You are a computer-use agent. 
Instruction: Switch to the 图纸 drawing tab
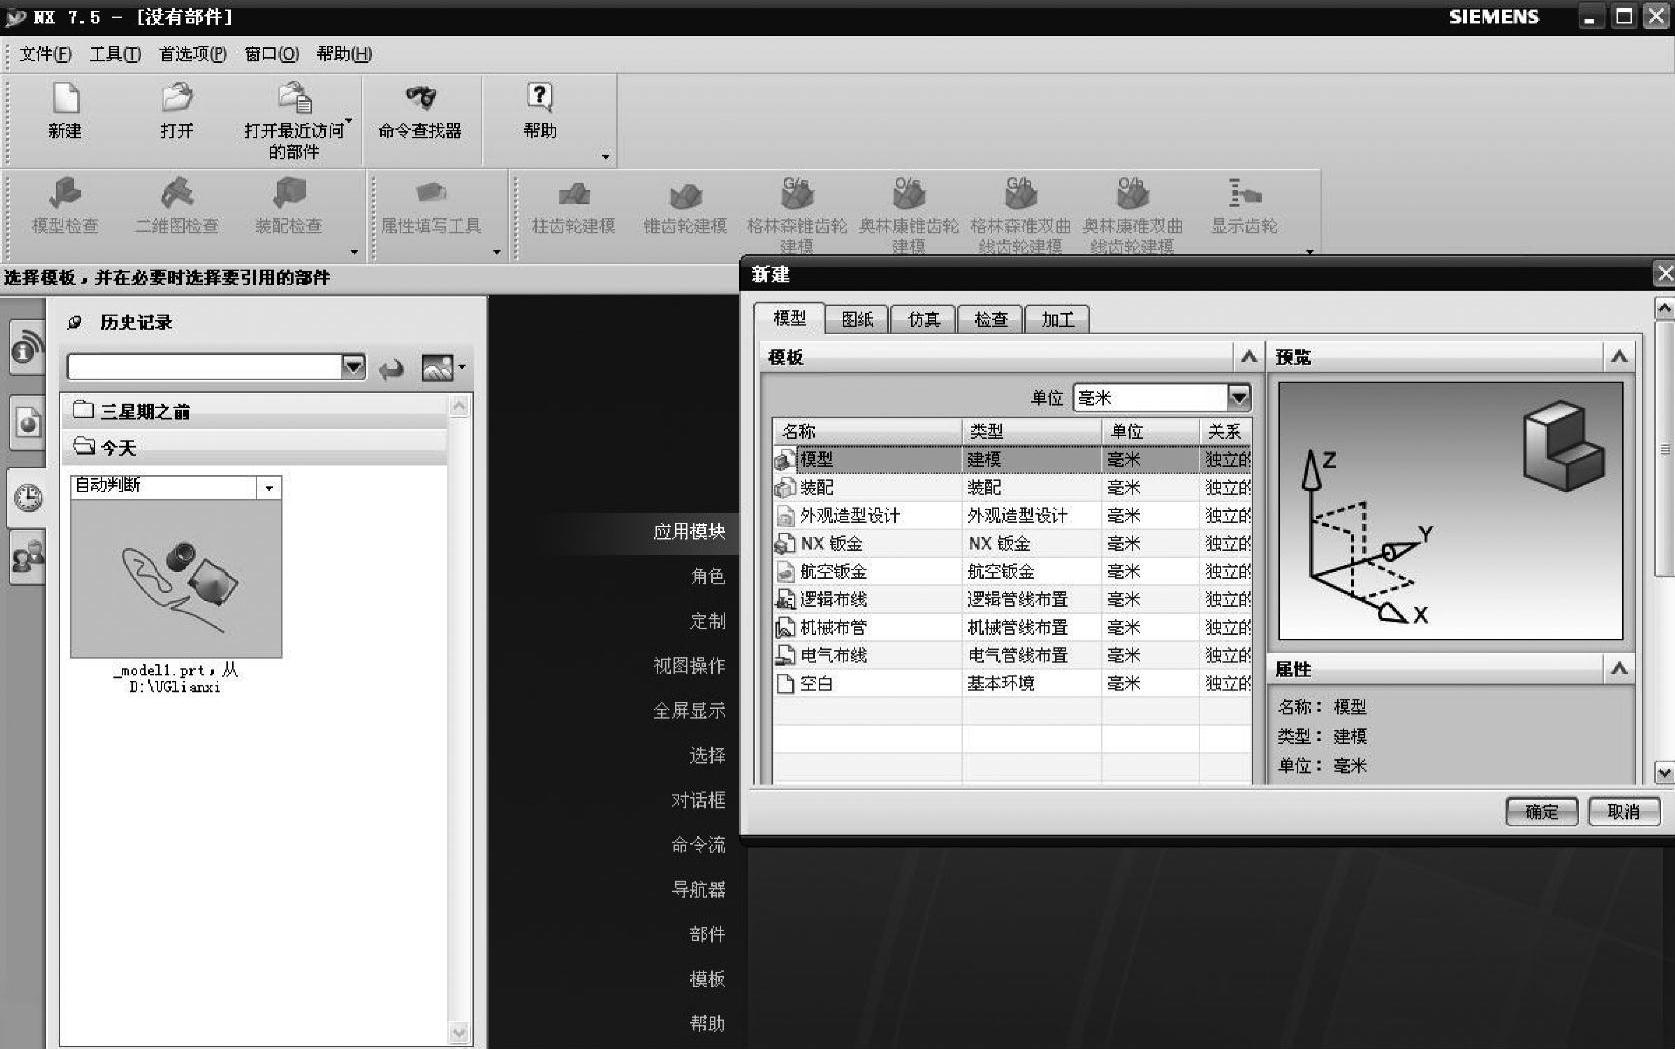click(x=857, y=319)
